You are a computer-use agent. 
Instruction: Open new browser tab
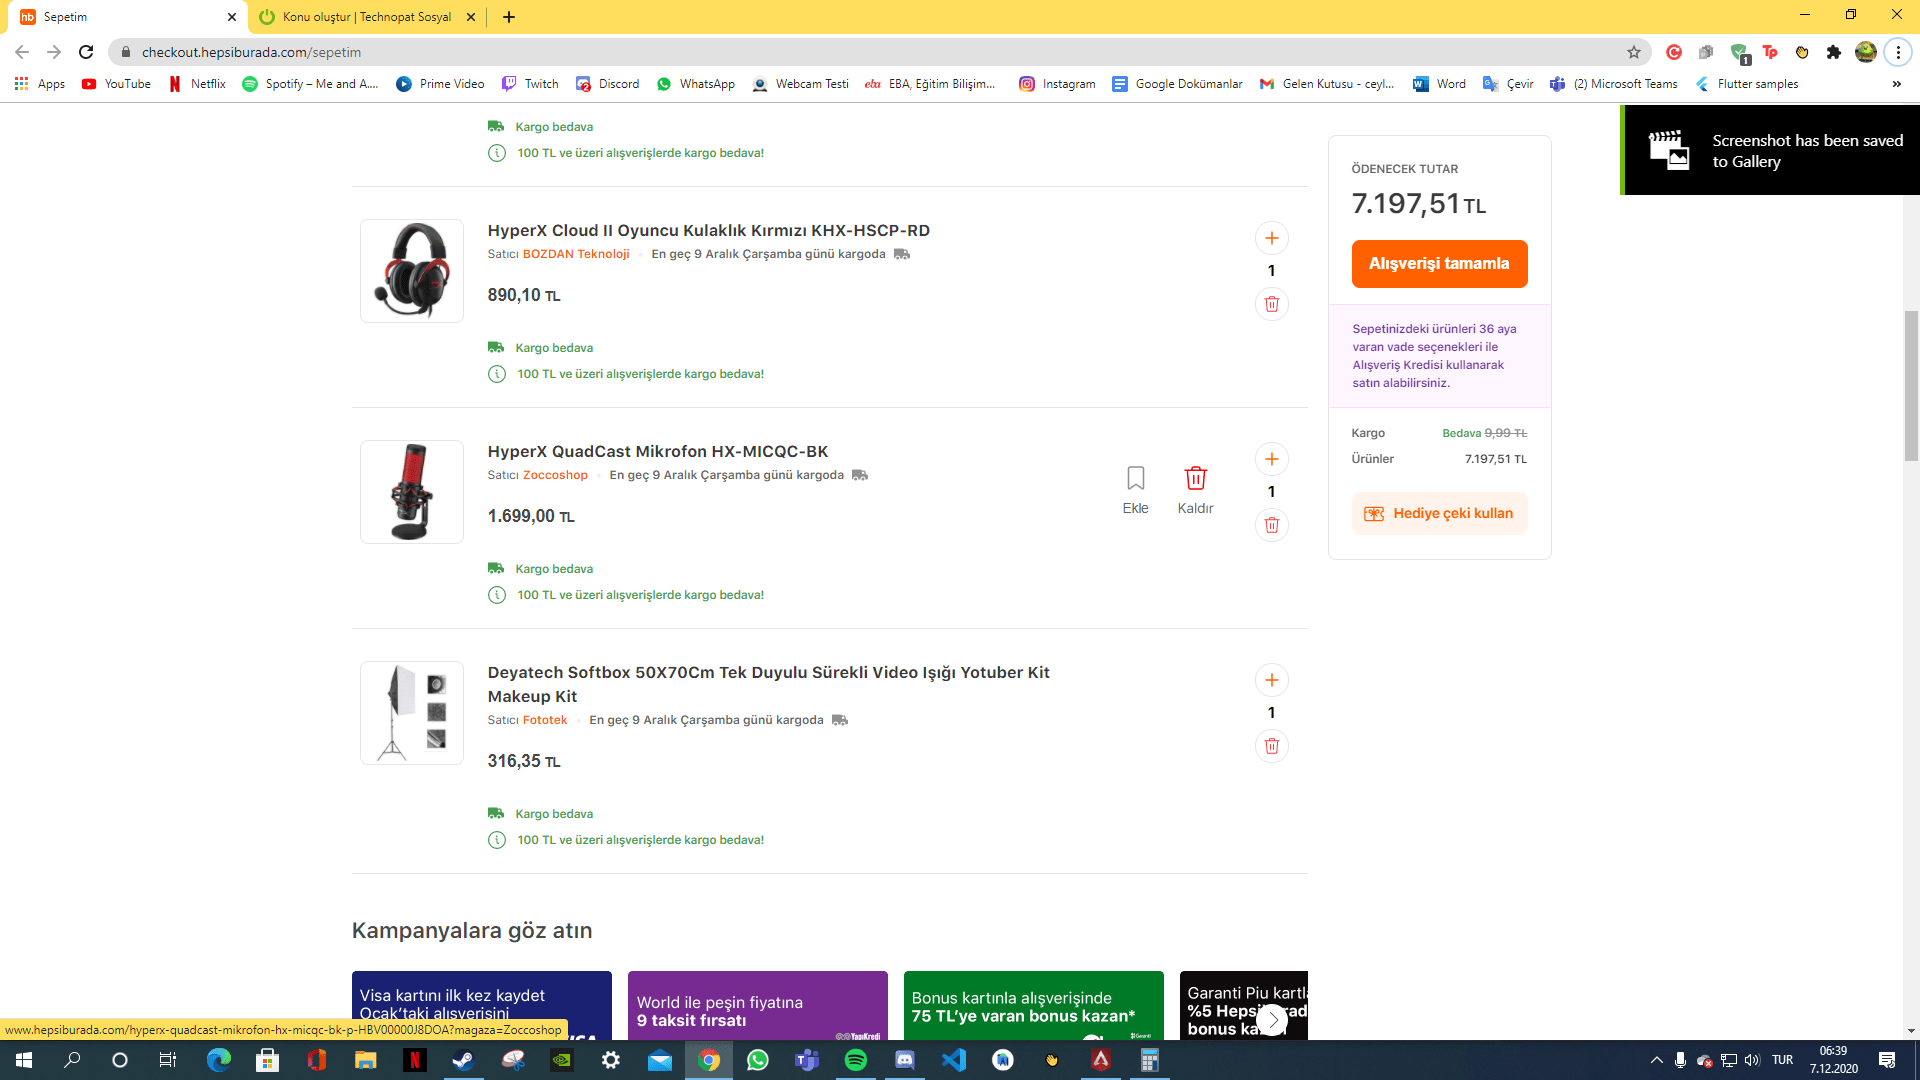pyautogui.click(x=509, y=17)
